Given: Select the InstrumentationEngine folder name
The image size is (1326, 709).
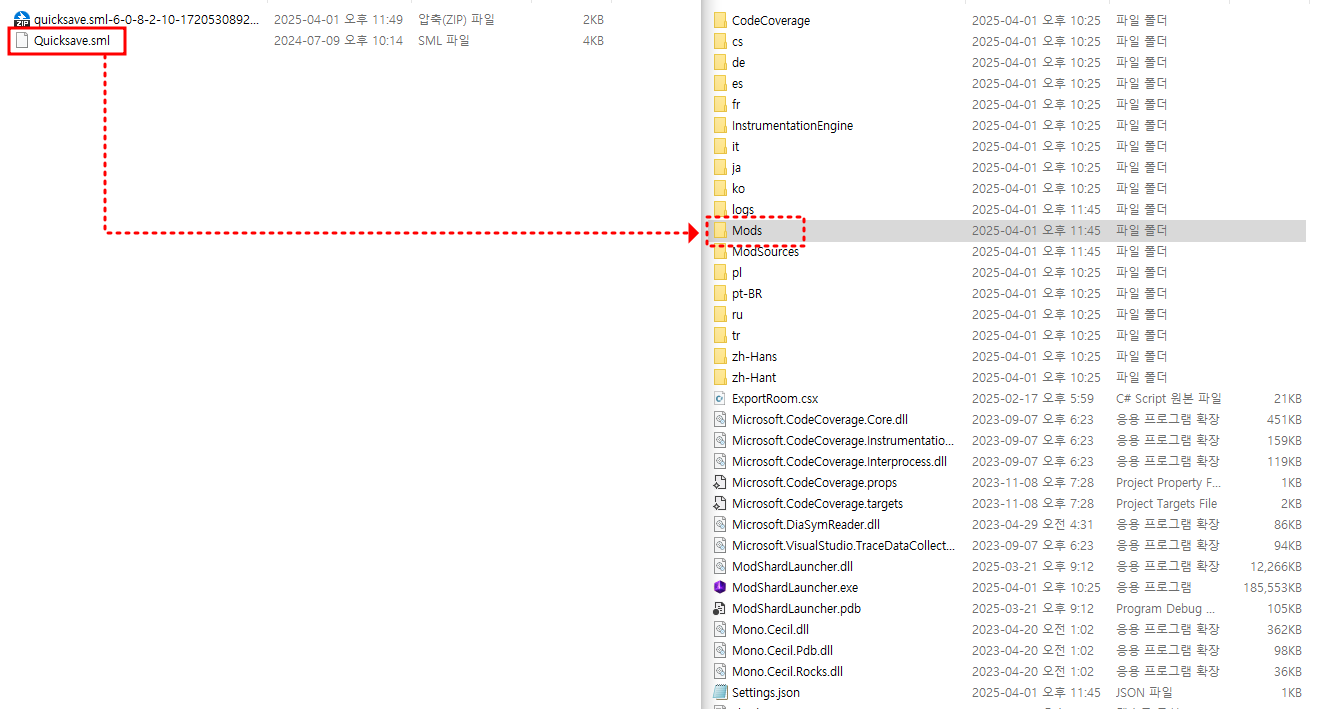Looking at the screenshot, I should [x=792, y=125].
